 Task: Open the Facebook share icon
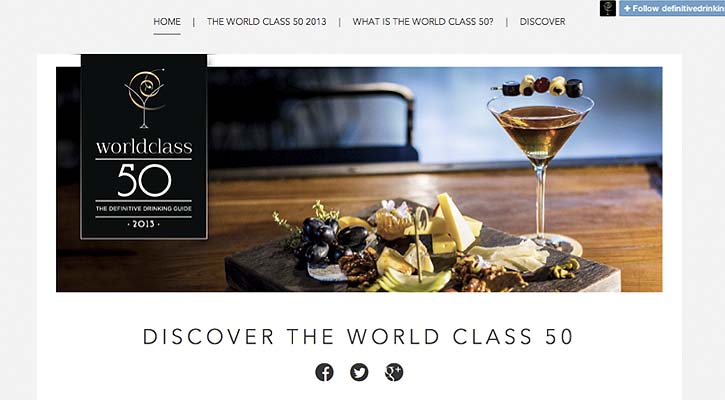pyautogui.click(x=324, y=372)
